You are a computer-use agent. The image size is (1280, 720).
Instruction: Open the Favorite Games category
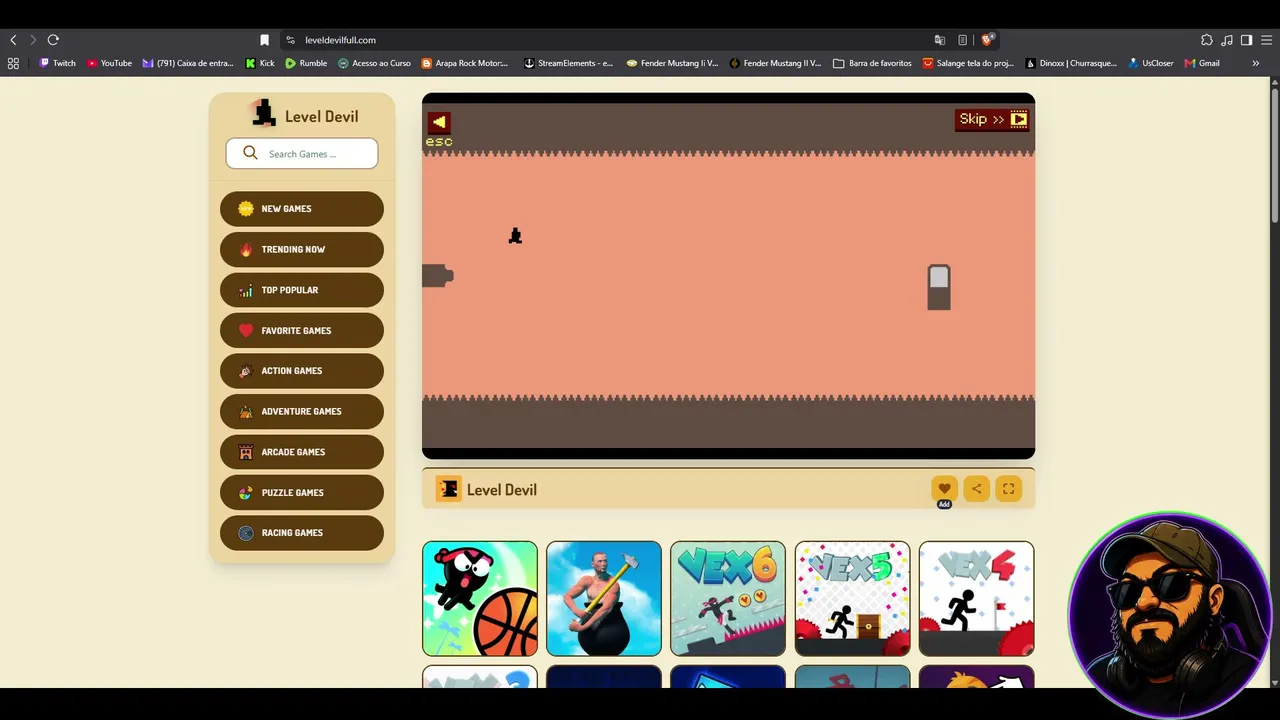(x=302, y=330)
